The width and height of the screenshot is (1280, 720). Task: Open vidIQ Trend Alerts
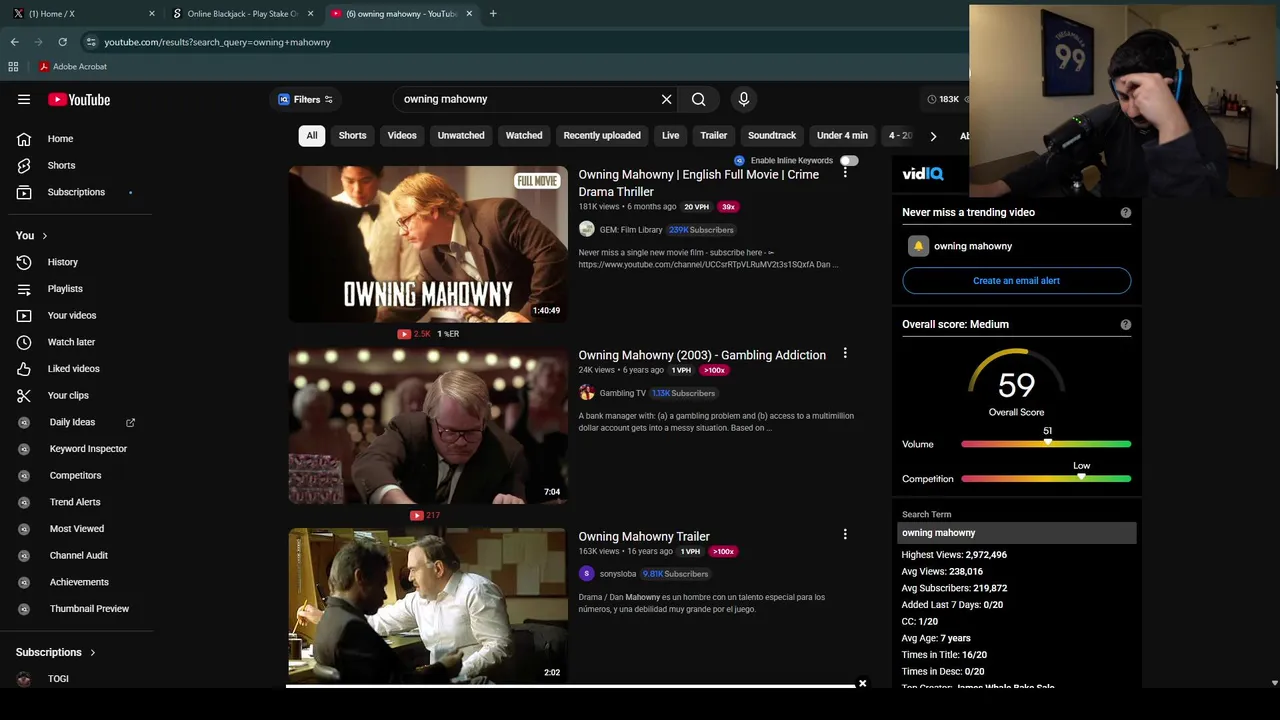76,502
